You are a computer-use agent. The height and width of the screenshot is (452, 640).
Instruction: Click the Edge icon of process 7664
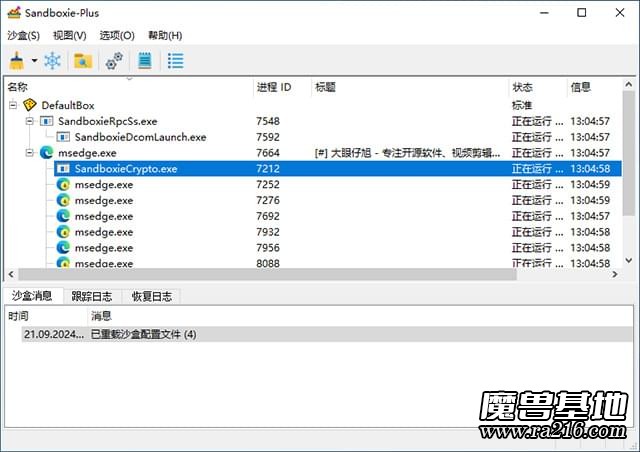coord(46,153)
